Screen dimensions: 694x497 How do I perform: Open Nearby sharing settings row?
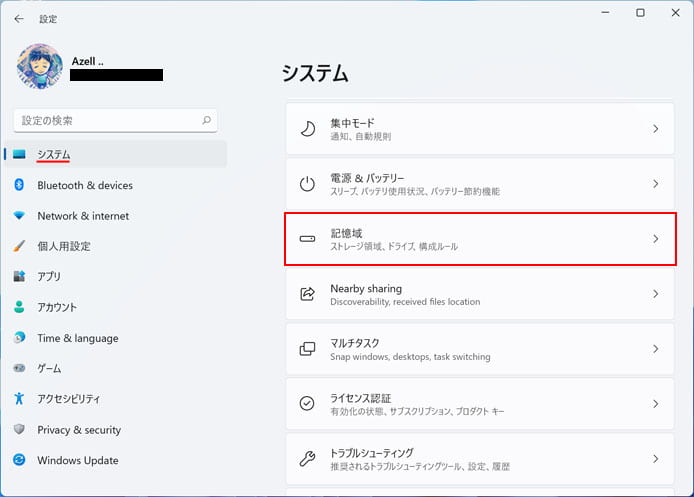tap(480, 294)
